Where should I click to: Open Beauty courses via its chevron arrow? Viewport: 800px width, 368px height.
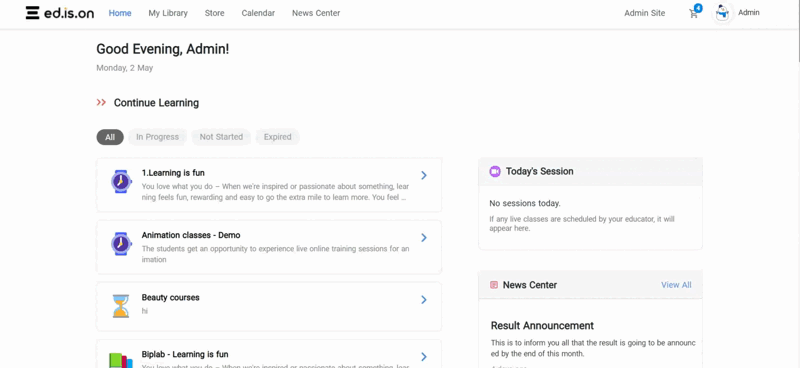424,300
